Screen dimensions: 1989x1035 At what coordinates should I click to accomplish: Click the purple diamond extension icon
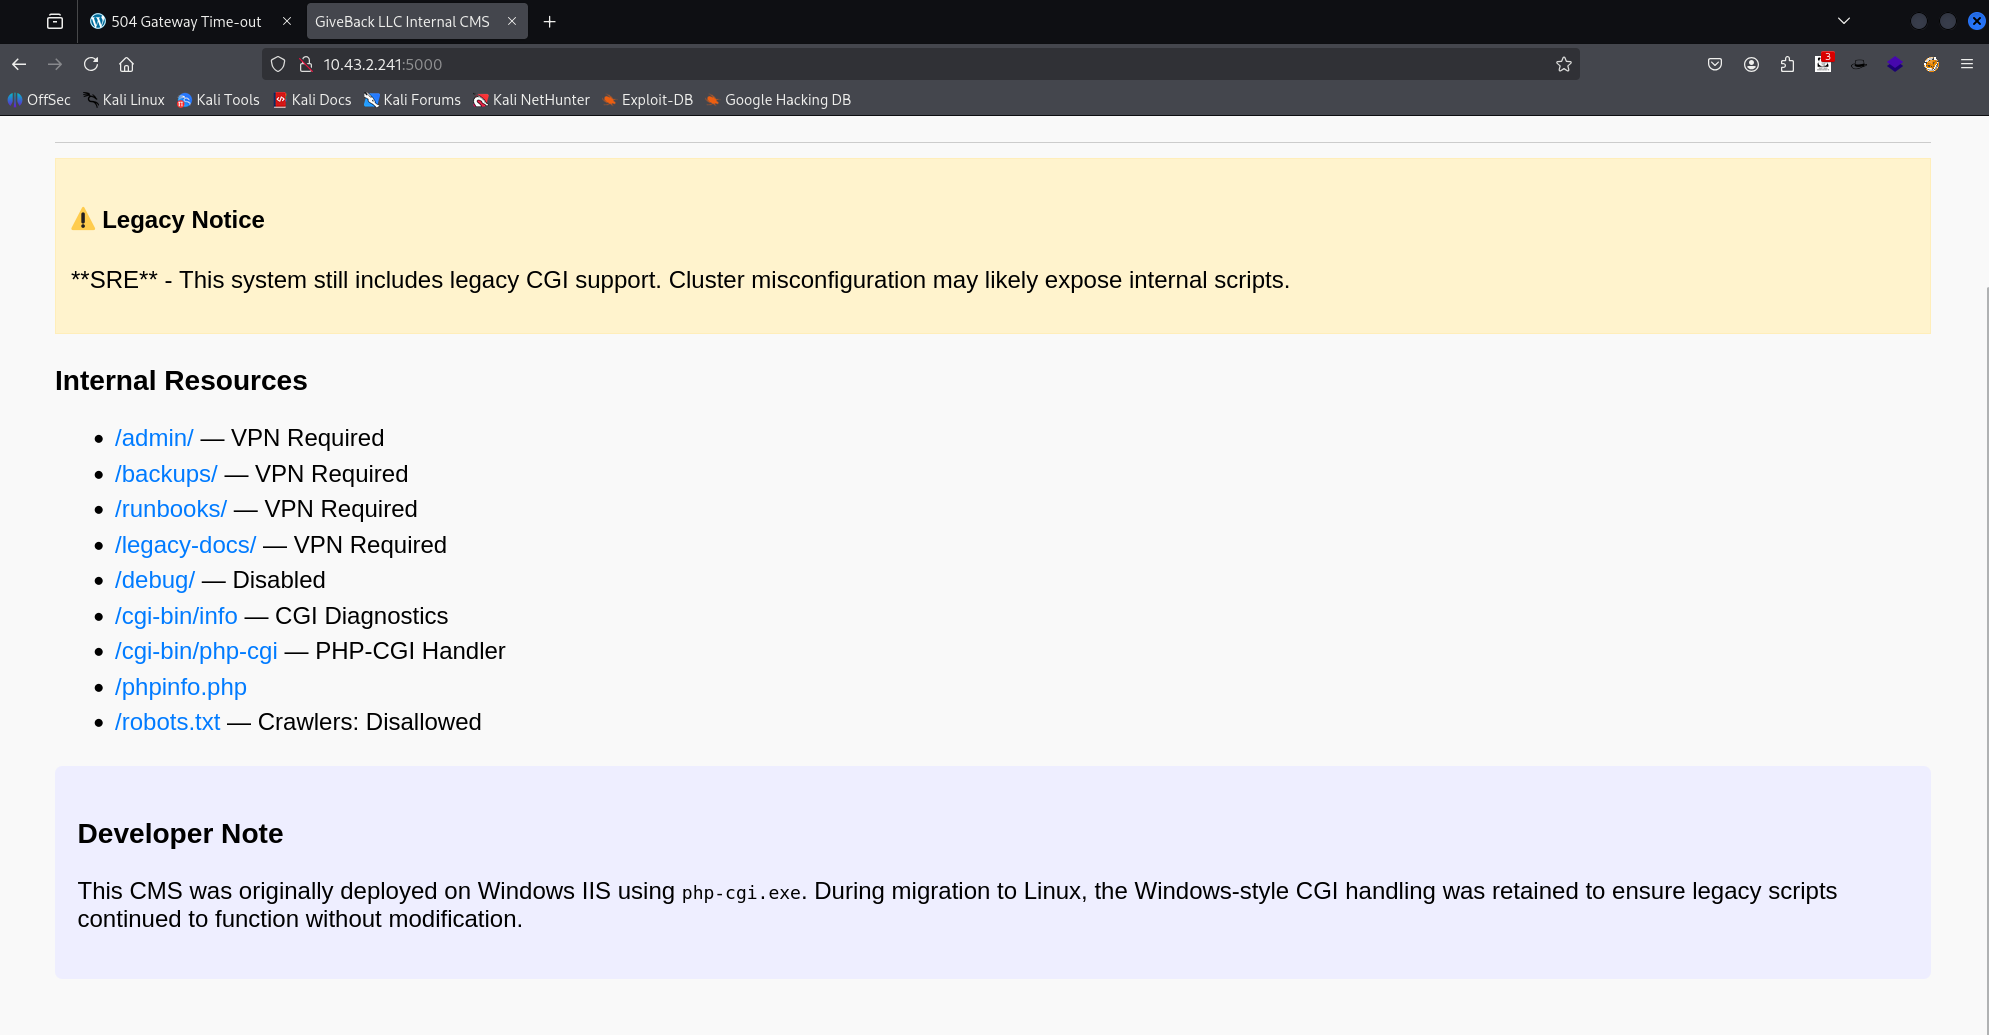coord(1895,64)
